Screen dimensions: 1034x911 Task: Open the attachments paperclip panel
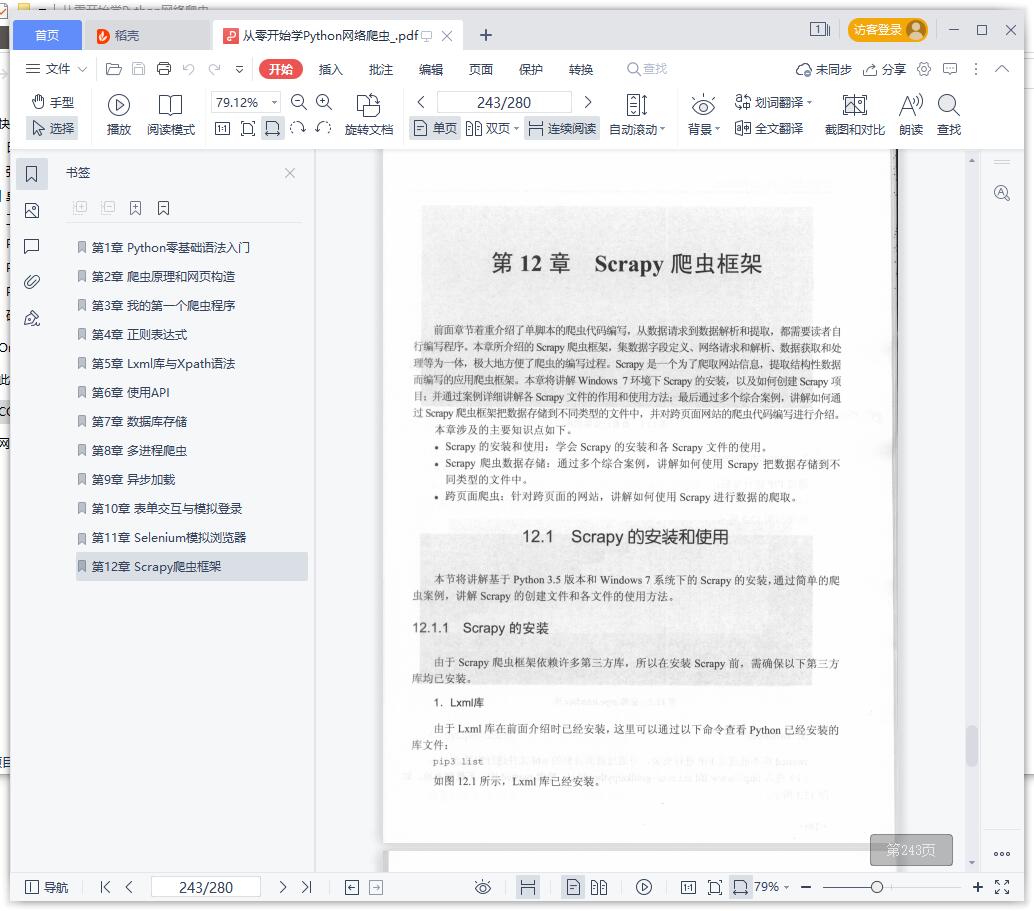32,282
